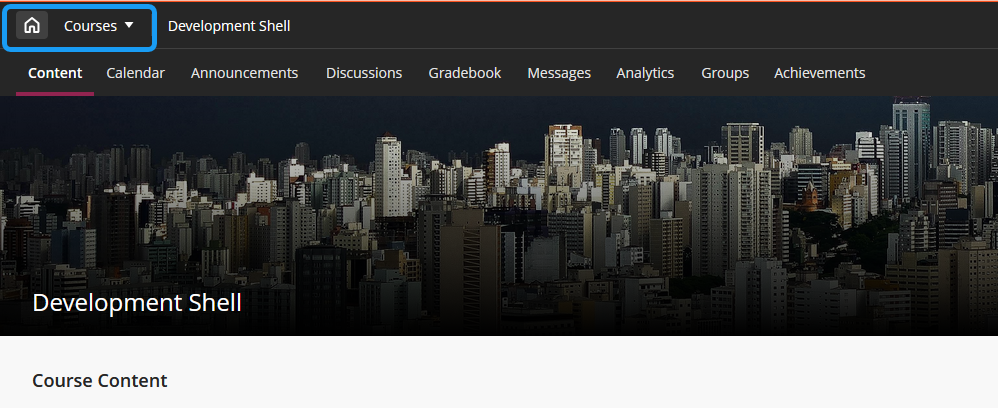The image size is (998, 408).
Task: Open the Announcements tab
Action: click(x=244, y=73)
